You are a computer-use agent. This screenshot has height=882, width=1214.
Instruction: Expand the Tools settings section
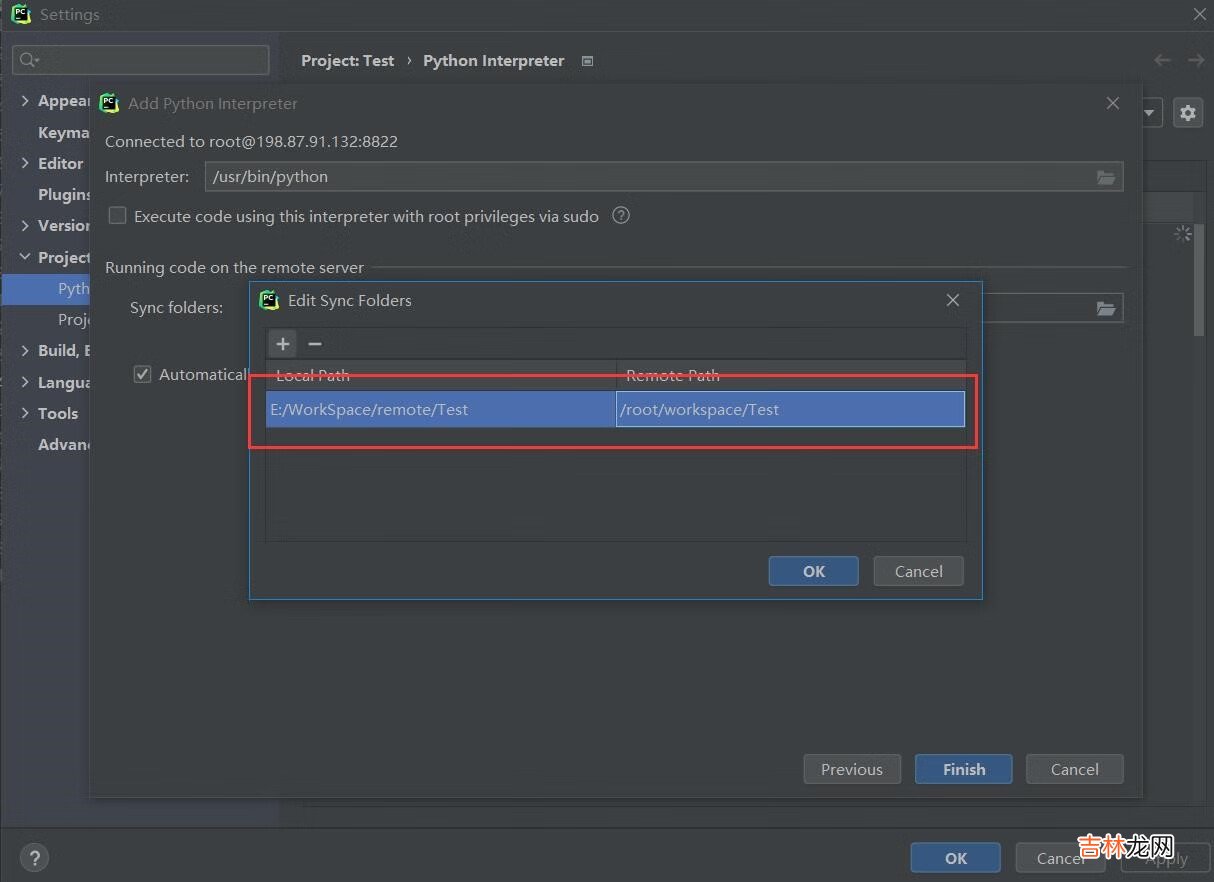click(26, 413)
